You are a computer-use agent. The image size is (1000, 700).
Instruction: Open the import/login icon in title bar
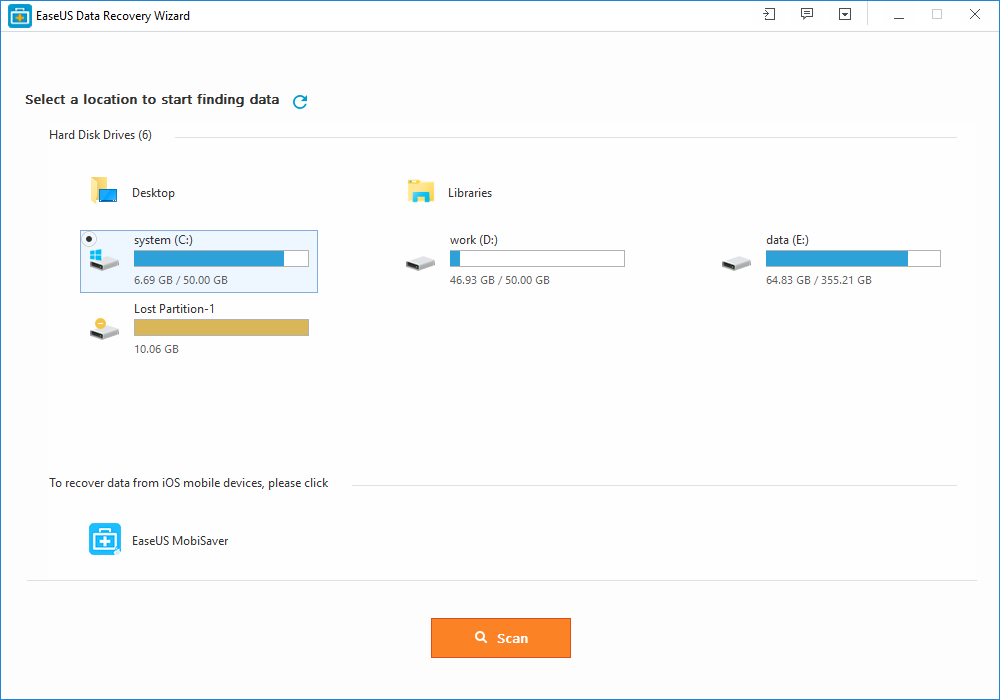769,14
